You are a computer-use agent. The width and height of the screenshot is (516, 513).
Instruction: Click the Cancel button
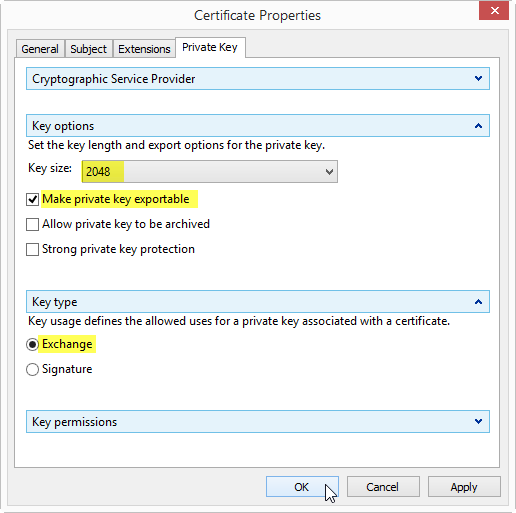383,487
